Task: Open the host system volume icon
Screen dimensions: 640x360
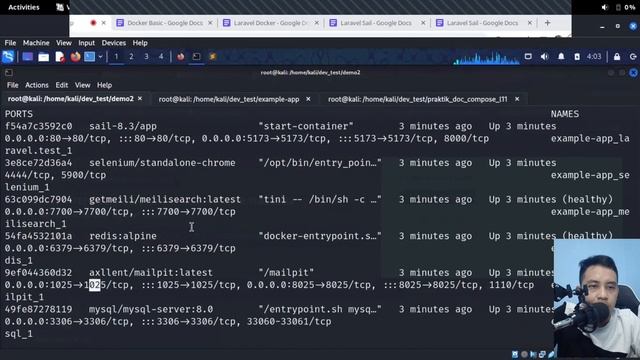Action: pyautogui.click(x=604, y=7)
